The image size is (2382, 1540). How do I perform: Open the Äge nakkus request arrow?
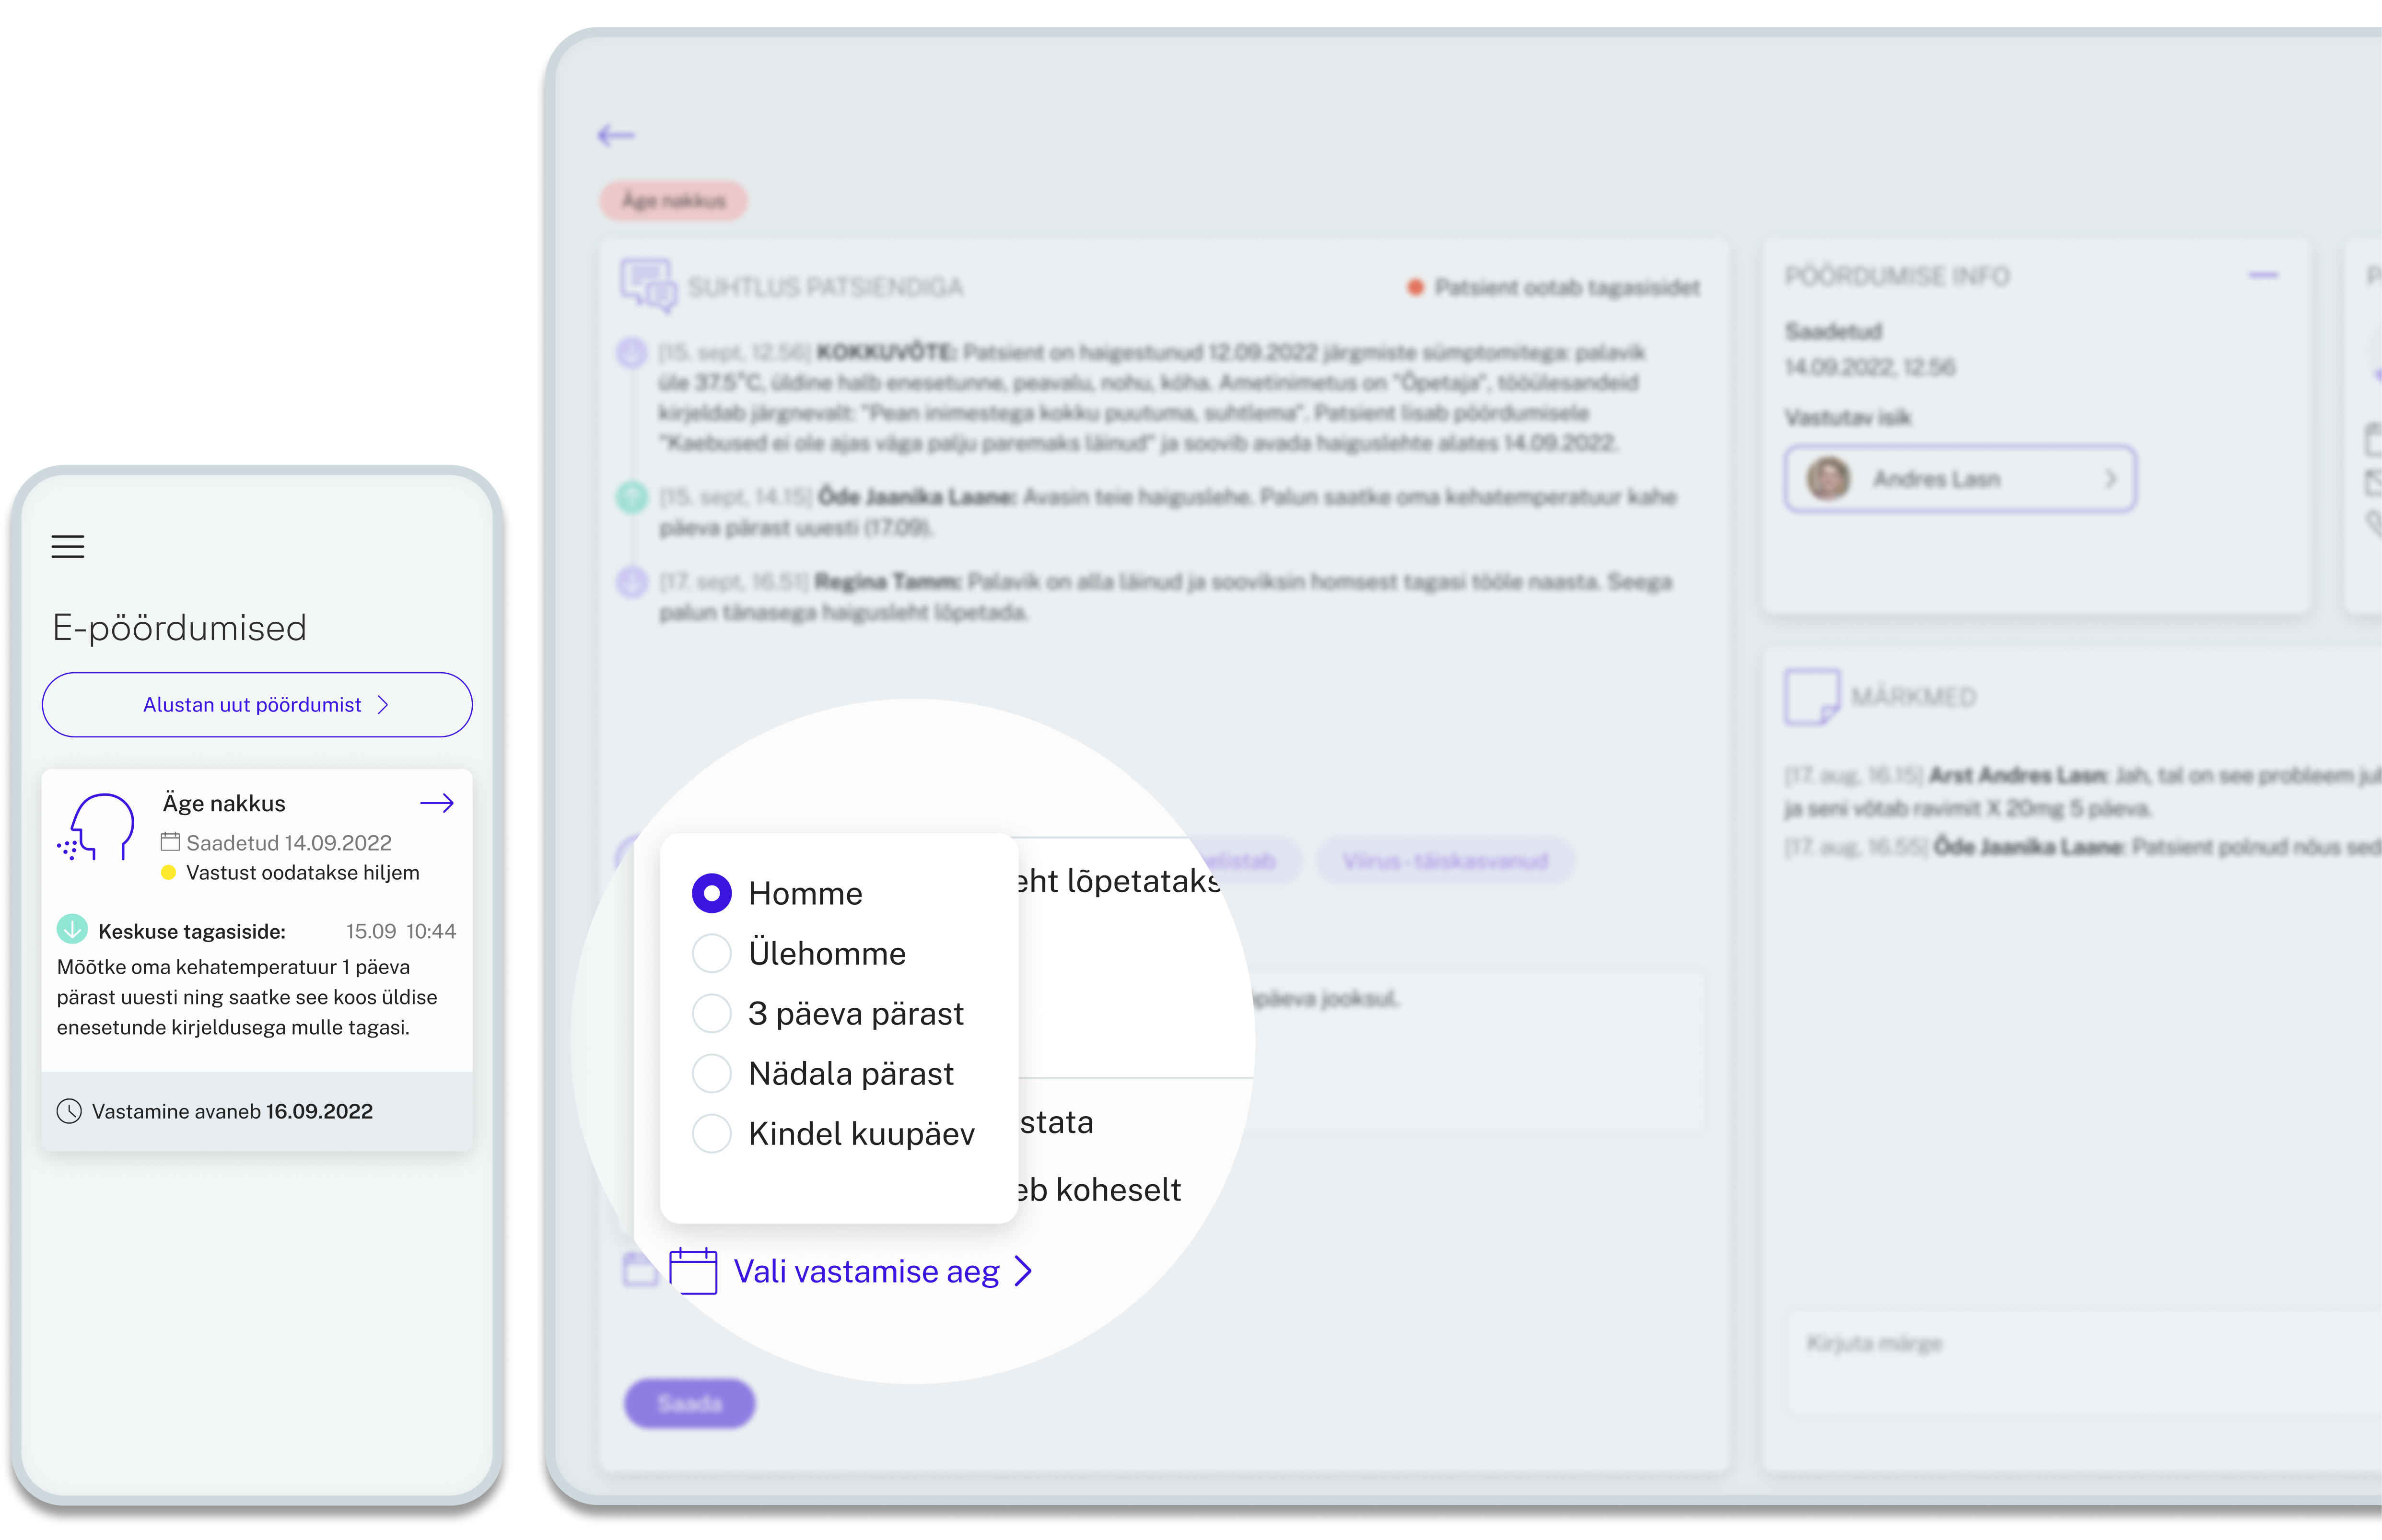[437, 803]
